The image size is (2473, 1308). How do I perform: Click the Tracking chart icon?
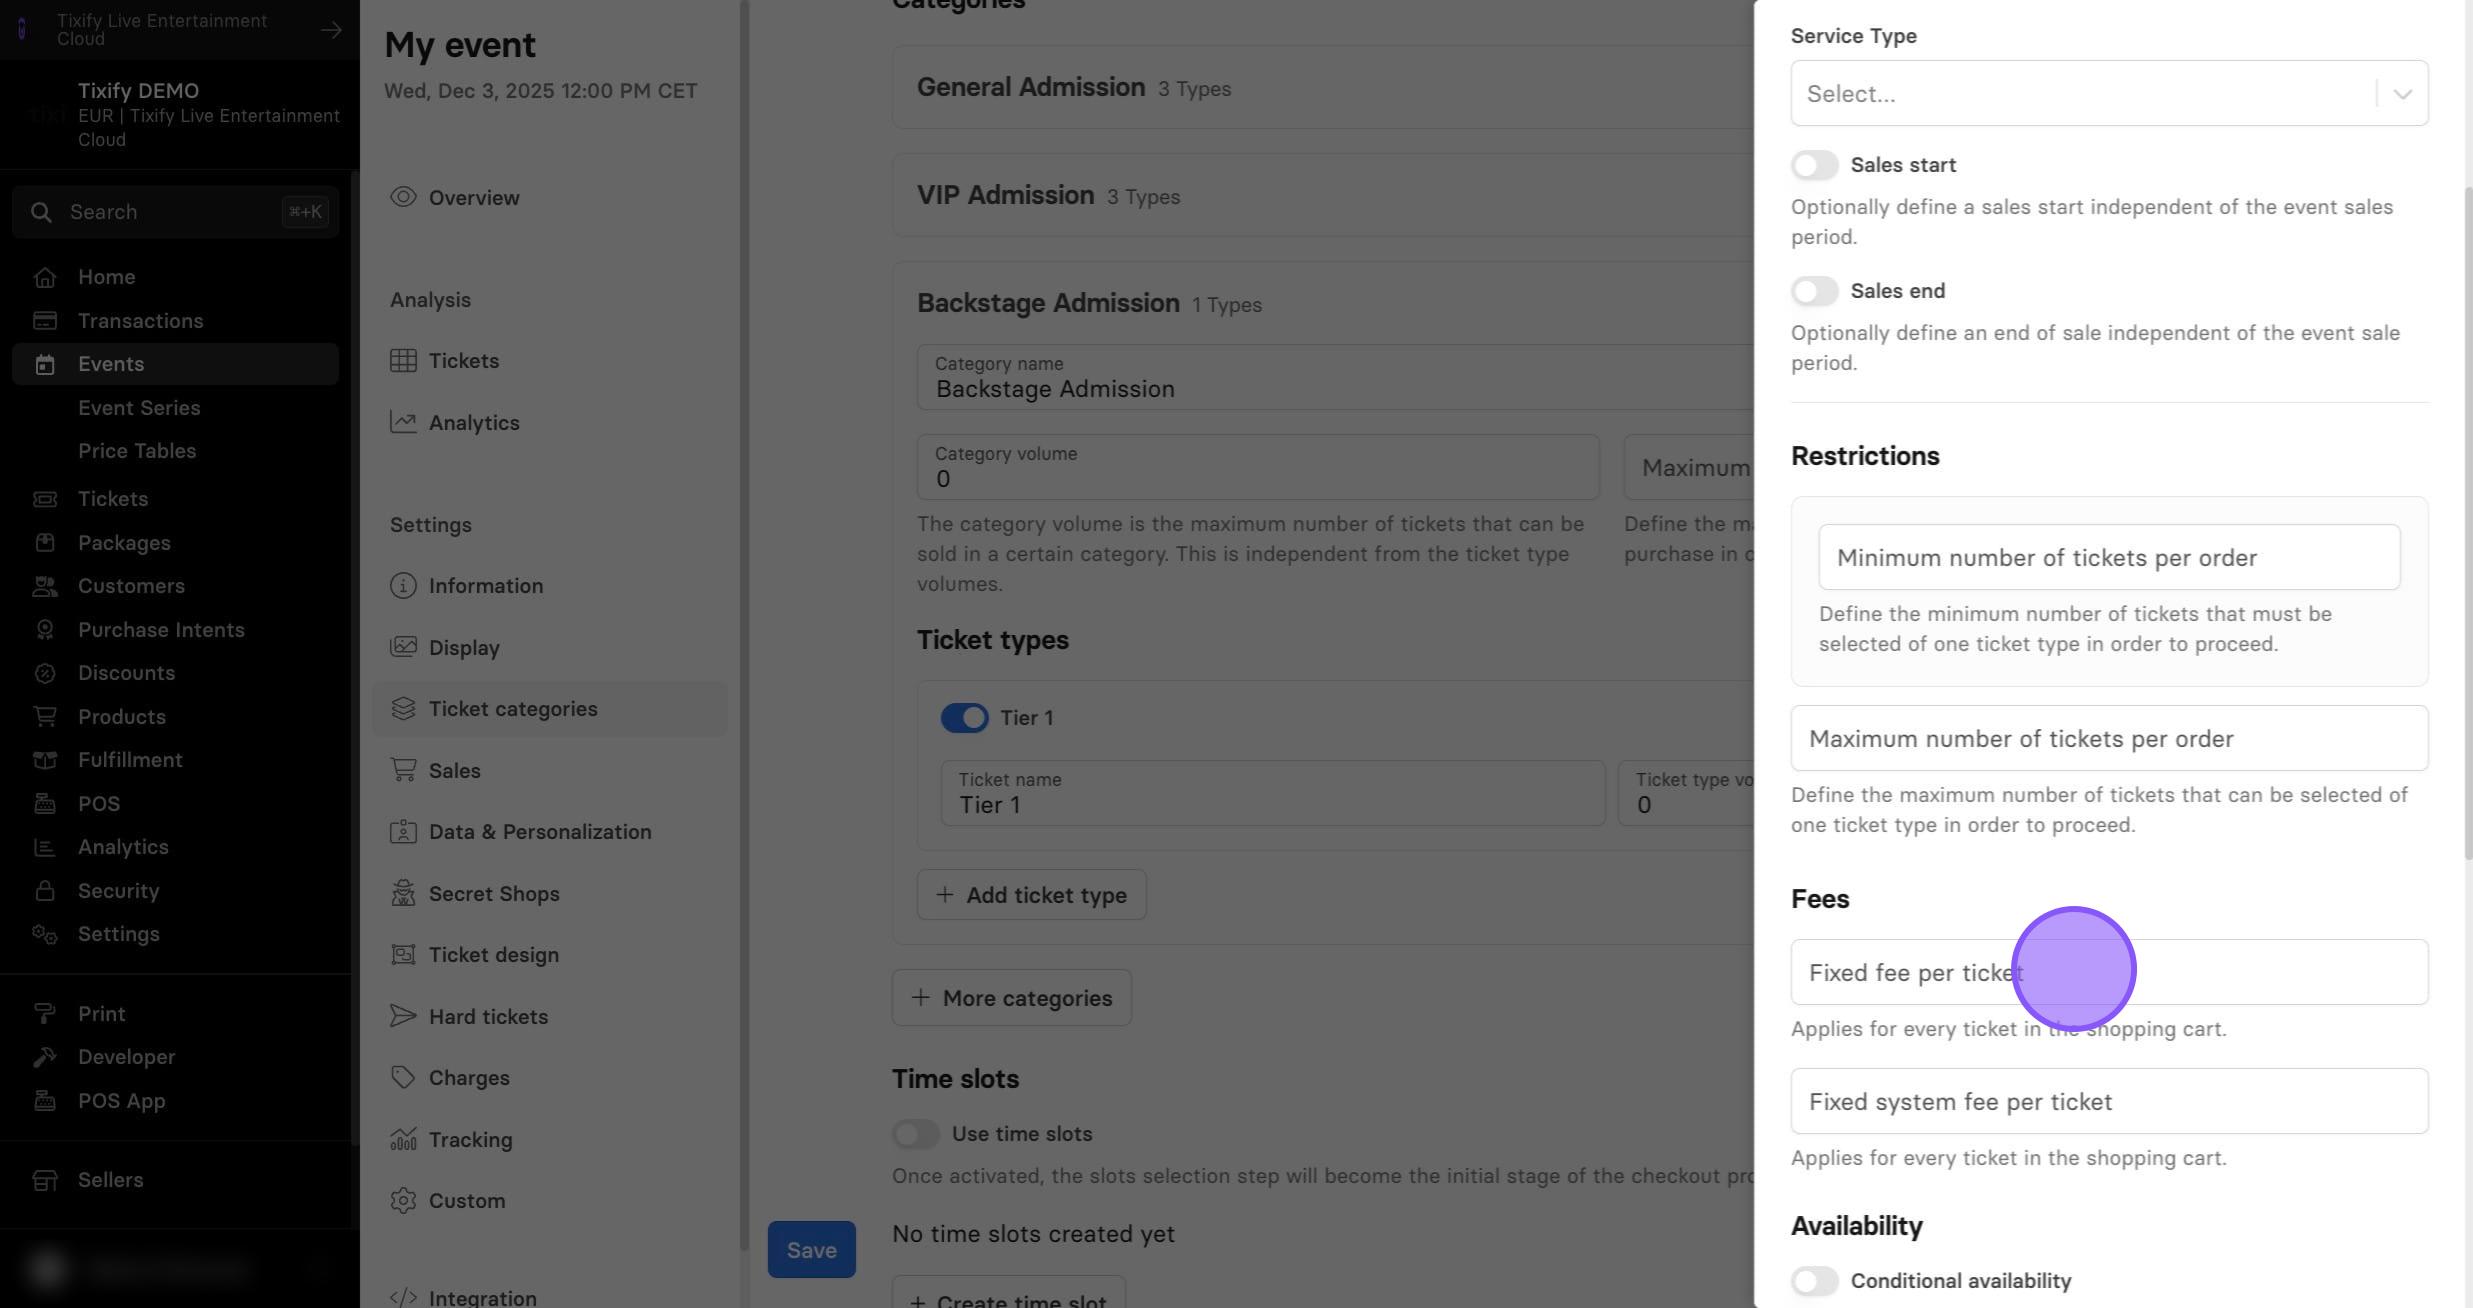pyautogui.click(x=403, y=1139)
